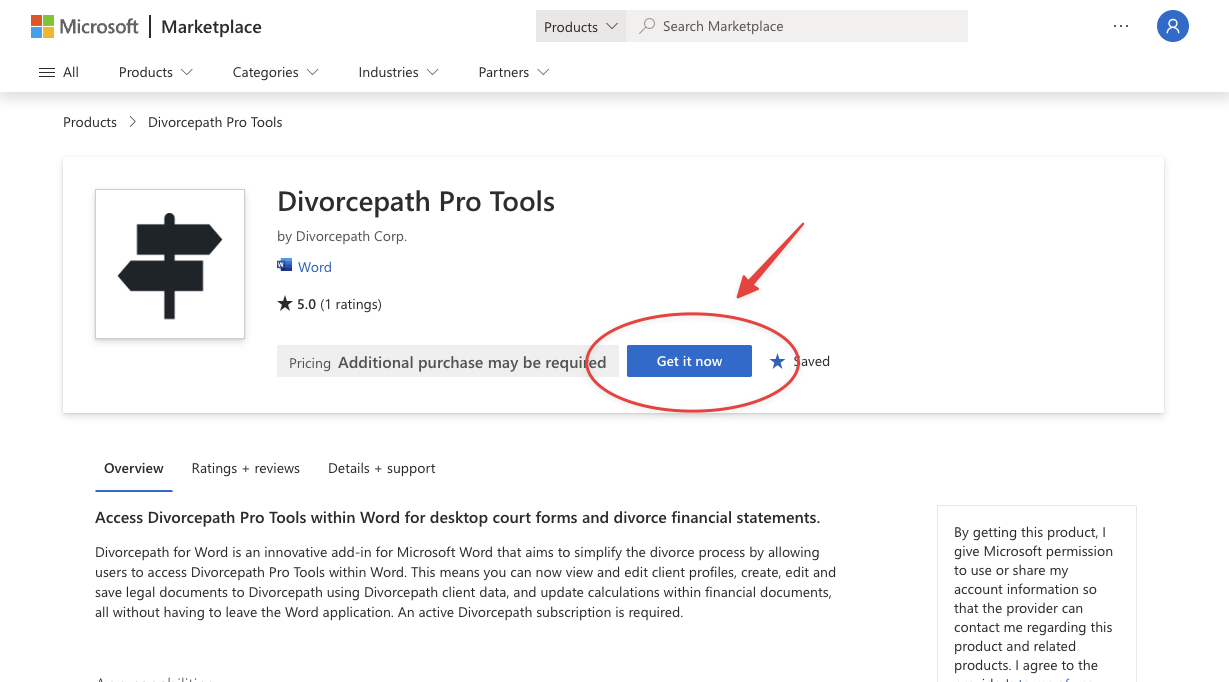The image size is (1229, 682).
Task: Open the more options ellipsis menu
Action: (x=1121, y=26)
